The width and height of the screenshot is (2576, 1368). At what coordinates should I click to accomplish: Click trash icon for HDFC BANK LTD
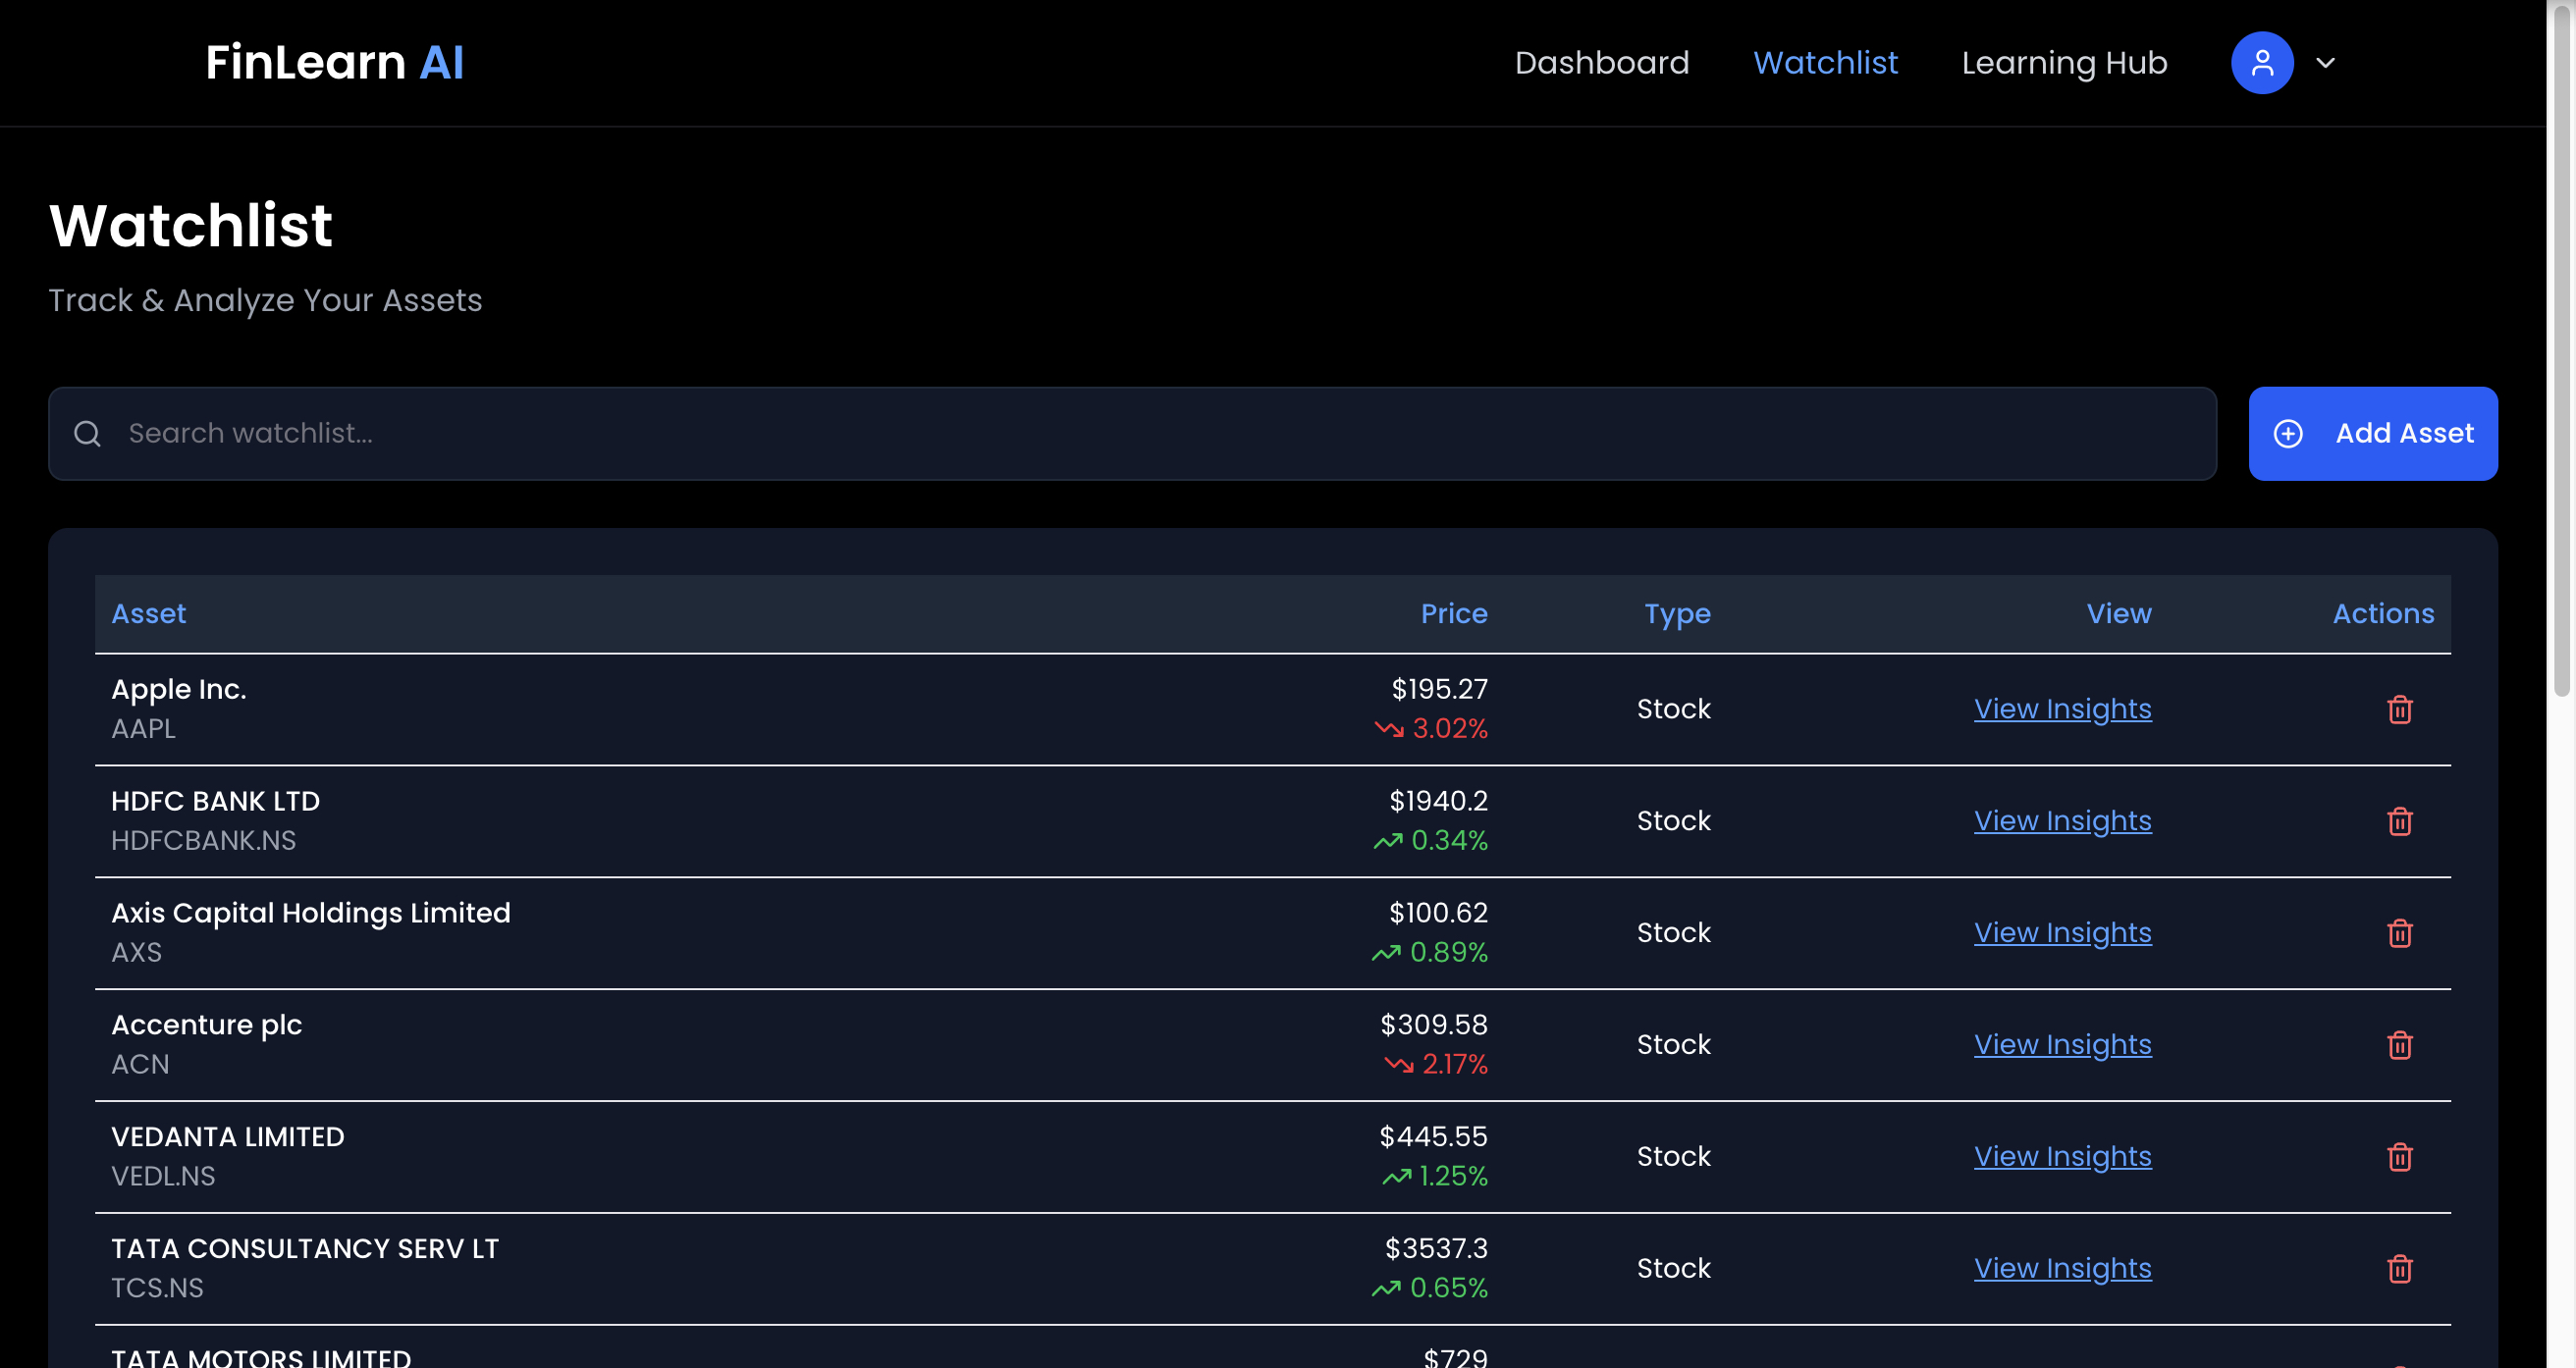[x=2399, y=821]
